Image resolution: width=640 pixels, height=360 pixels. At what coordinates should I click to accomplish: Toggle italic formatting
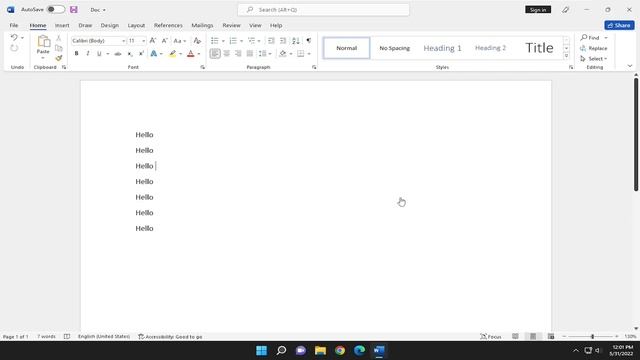click(x=88, y=54)
